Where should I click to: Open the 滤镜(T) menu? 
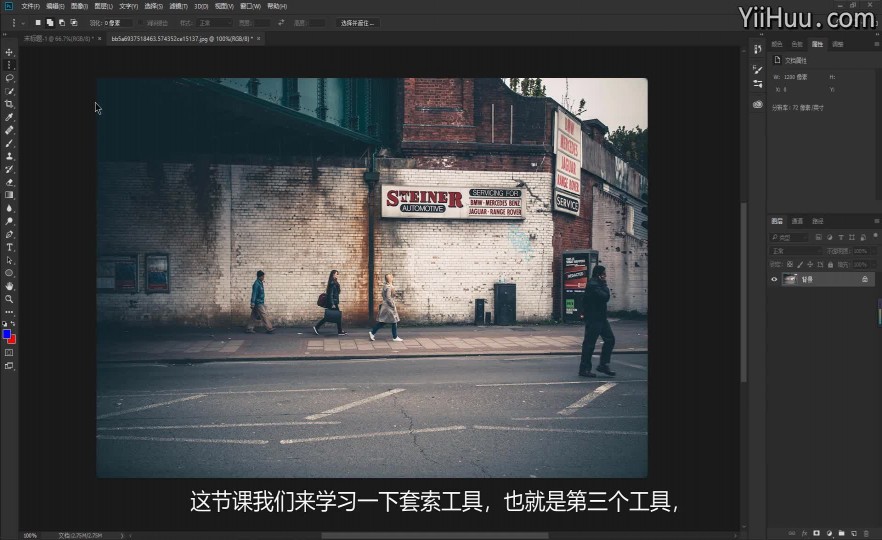point(178,6)
